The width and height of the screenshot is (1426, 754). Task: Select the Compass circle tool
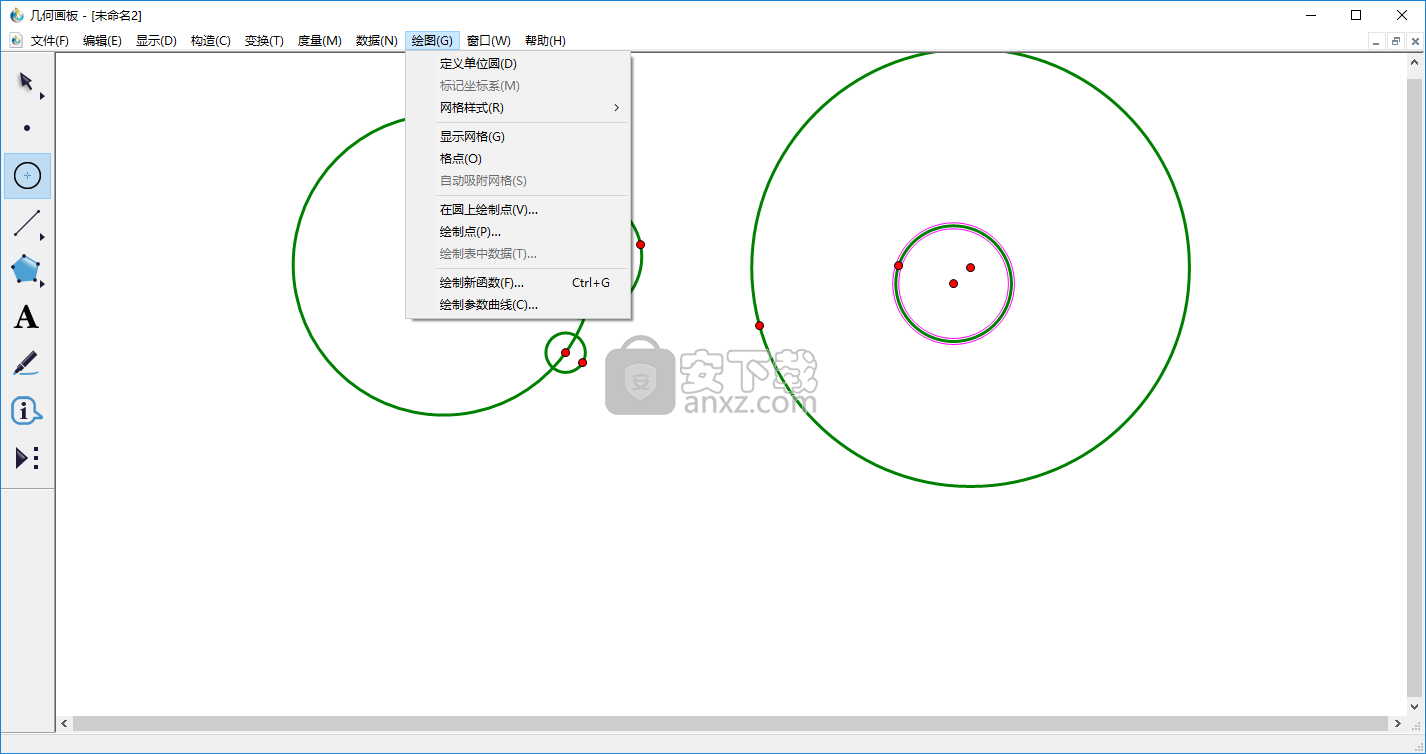[x=27, y=176]
